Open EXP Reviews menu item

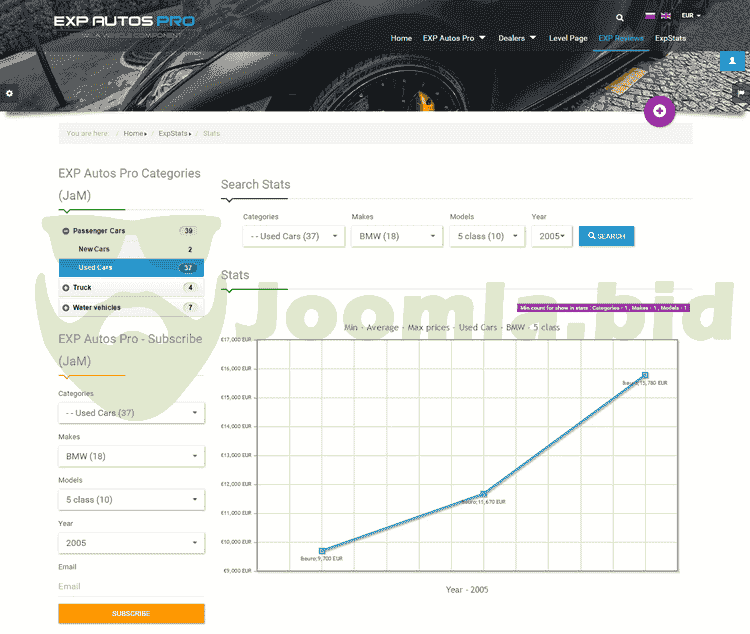[x=621, y=38]
